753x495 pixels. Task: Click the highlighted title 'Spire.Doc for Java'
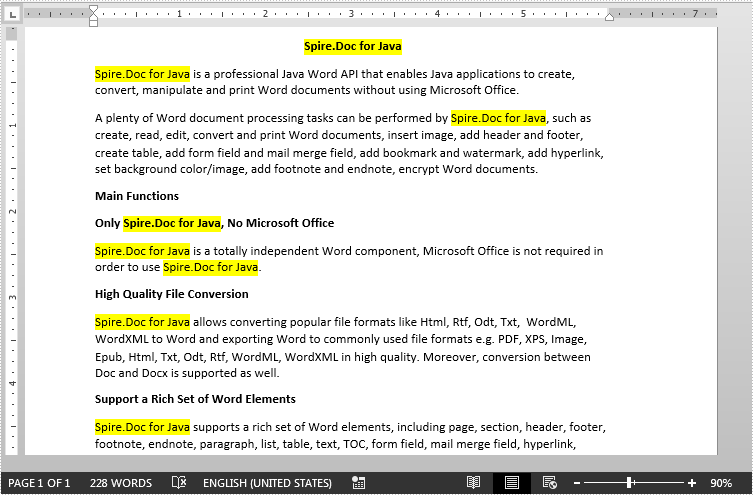tap(352, 46)
